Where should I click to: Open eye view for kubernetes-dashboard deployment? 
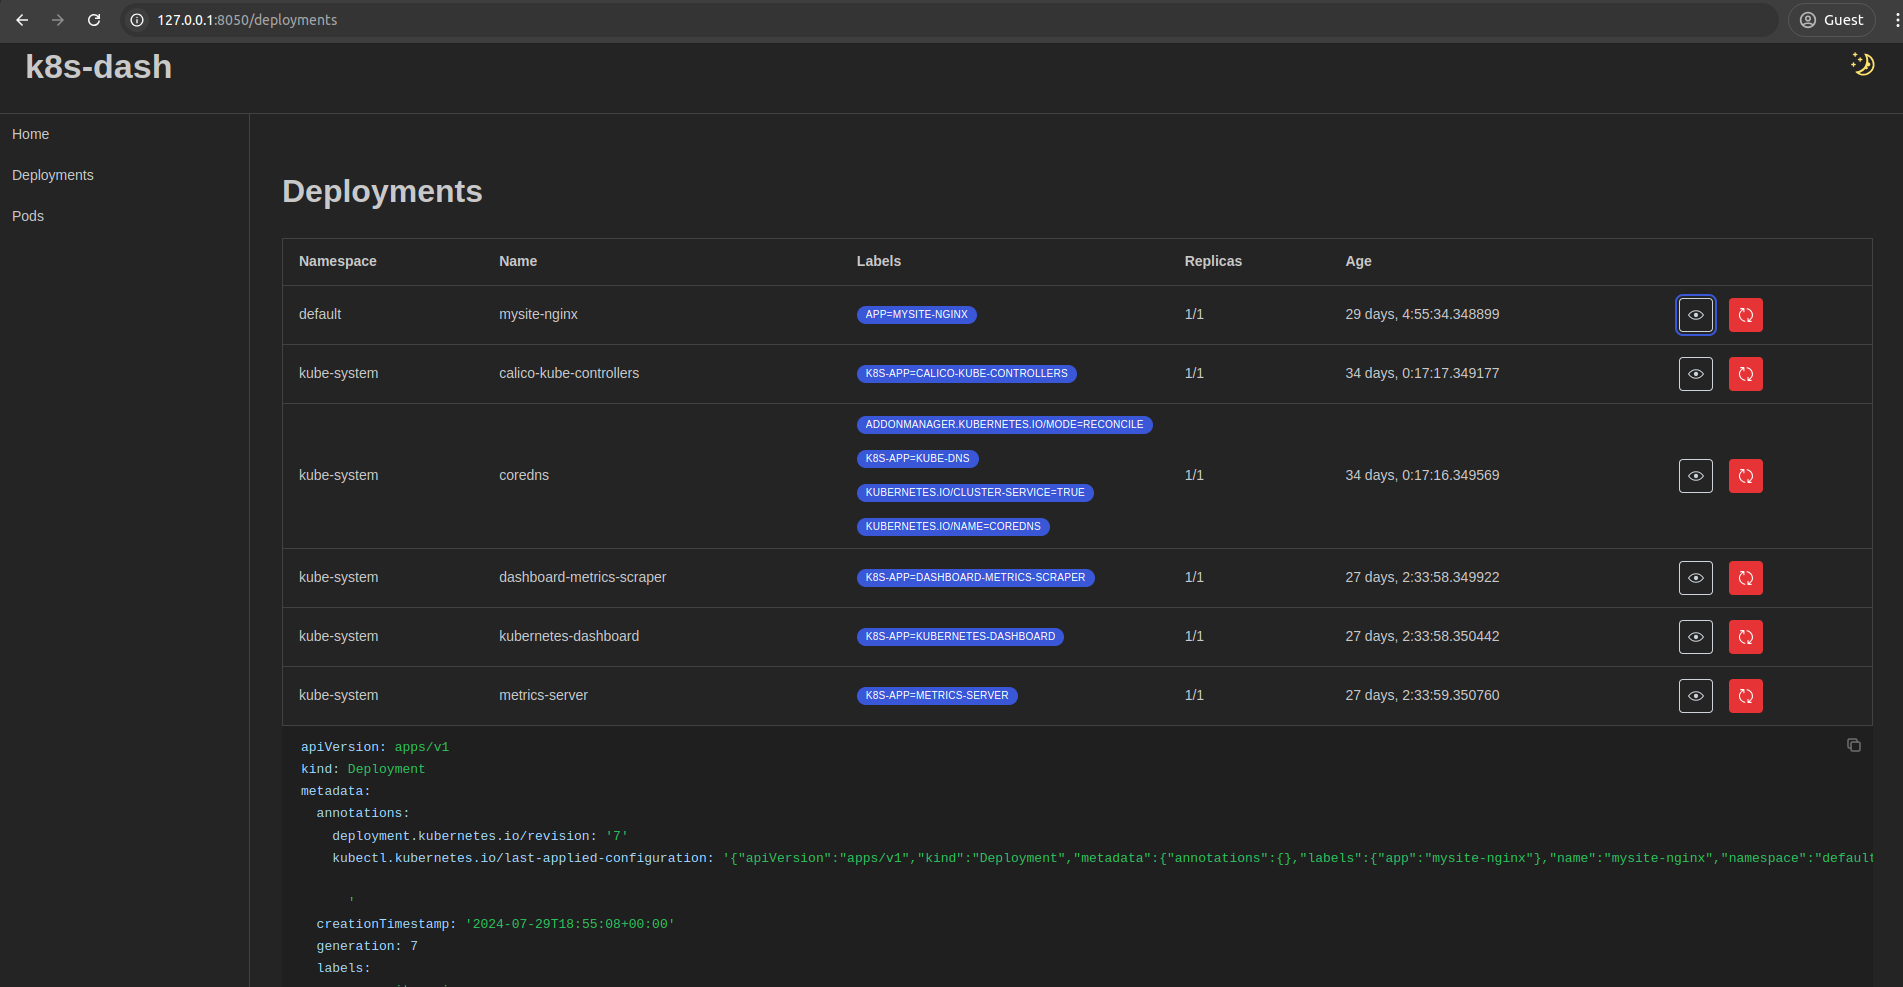point(1695,637)
